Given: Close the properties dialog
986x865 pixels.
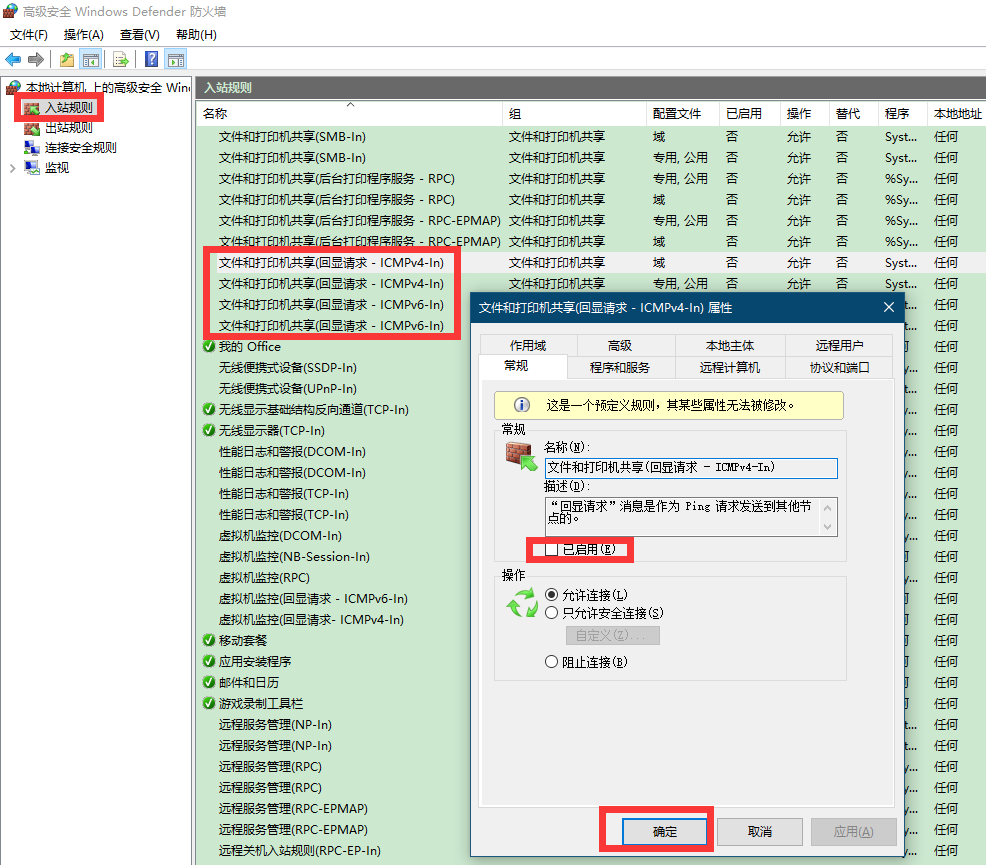Looking at the screenshot, I should tap(889, 307).
